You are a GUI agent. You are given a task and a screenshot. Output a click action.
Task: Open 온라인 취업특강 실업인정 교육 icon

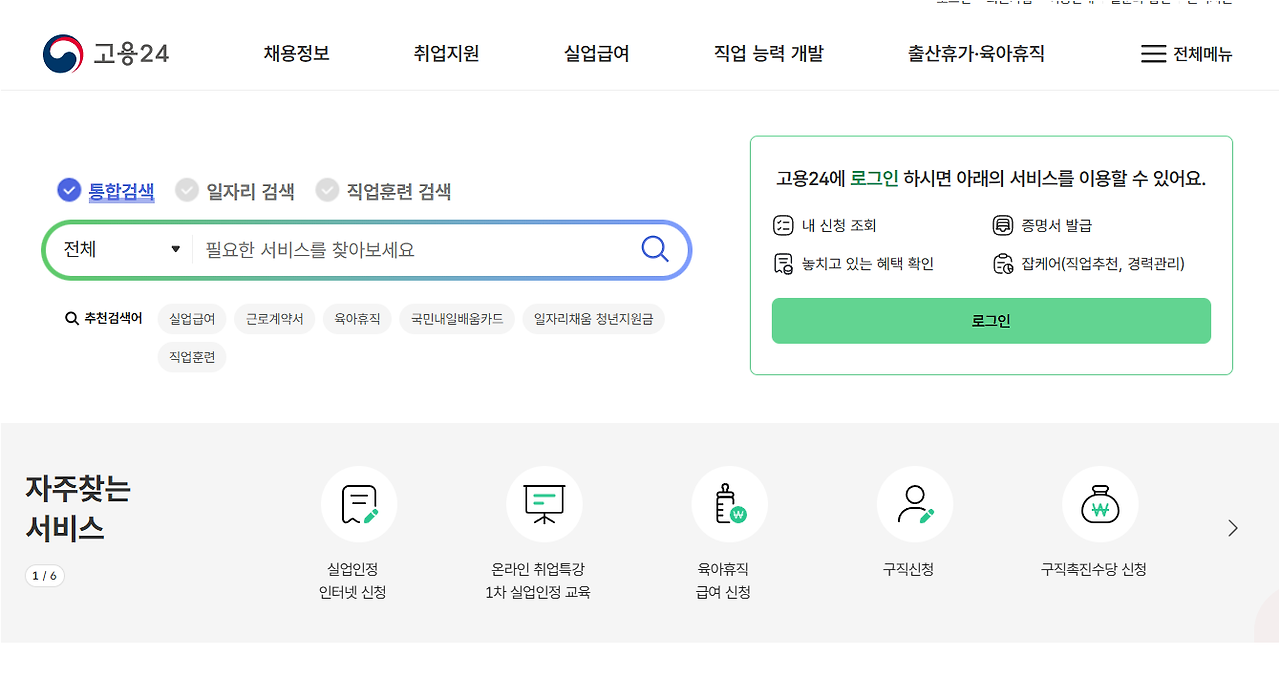(x=544, y=504)
